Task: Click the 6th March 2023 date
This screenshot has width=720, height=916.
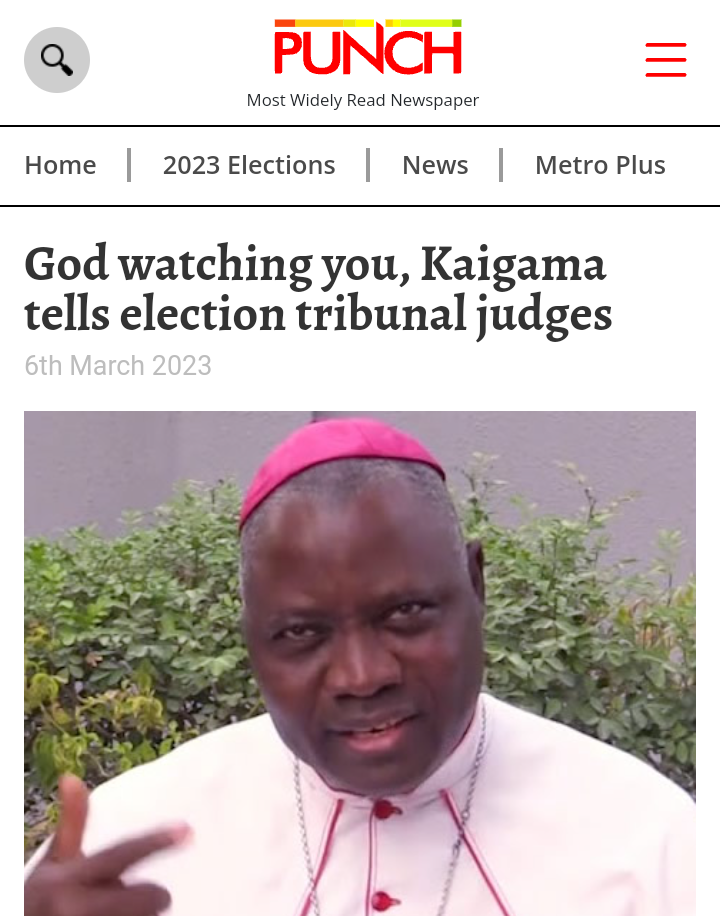Action: coord(117,366)
